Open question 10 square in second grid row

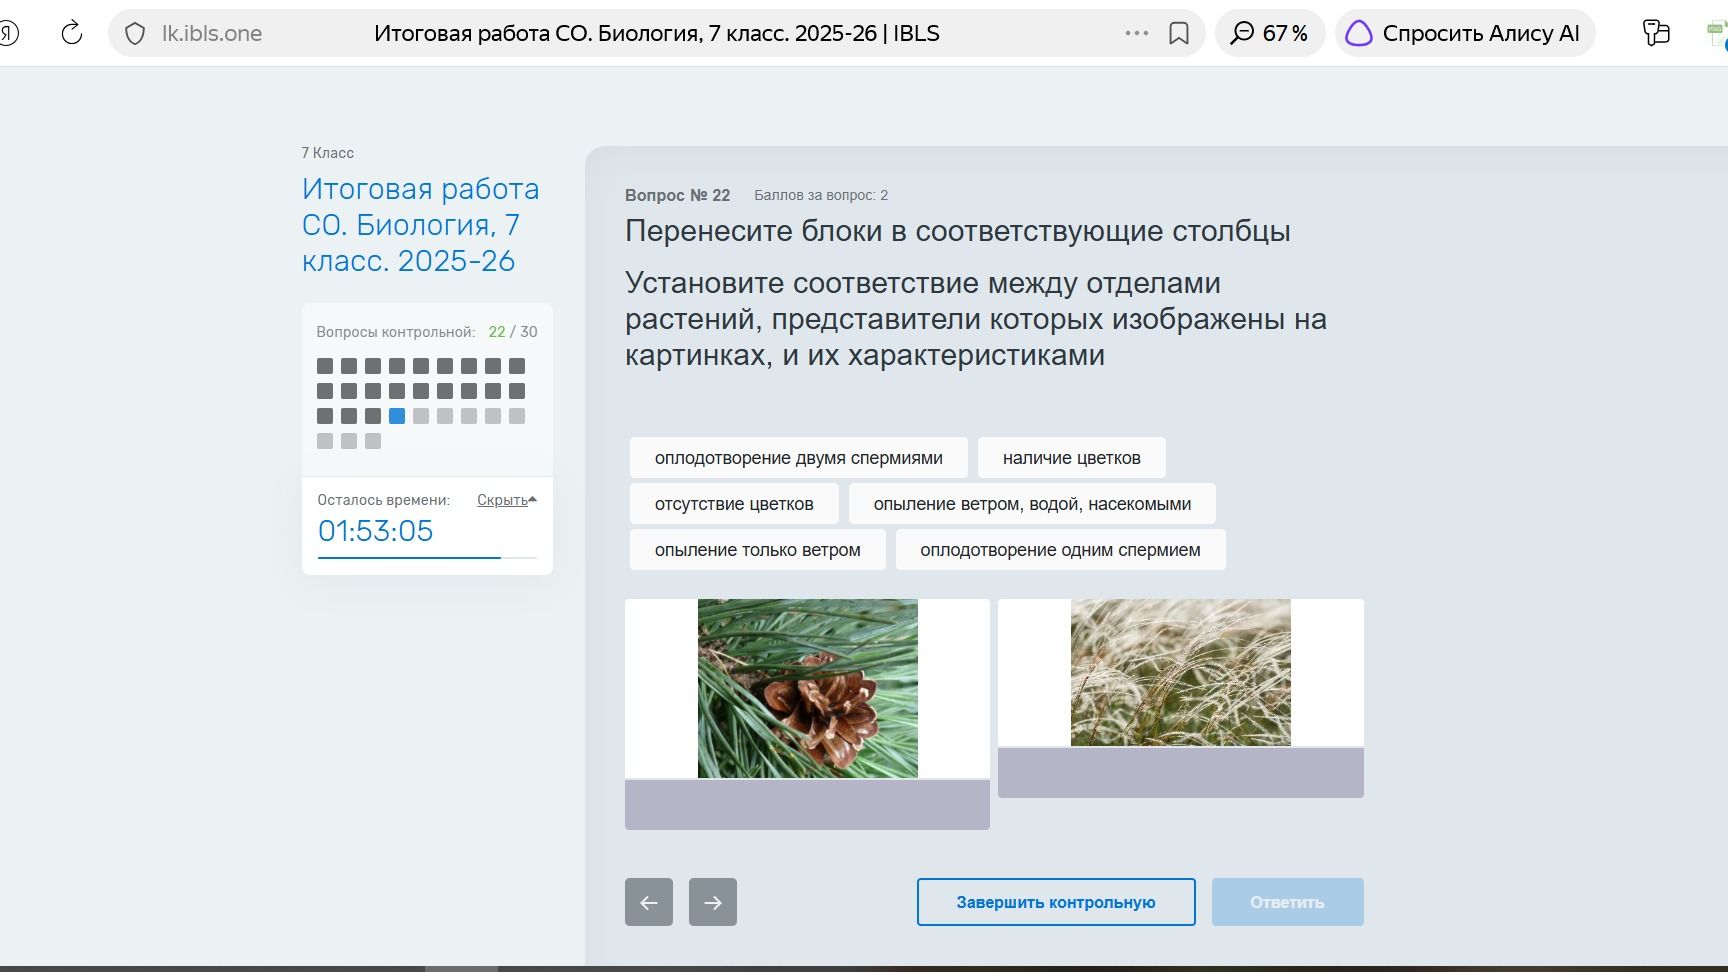pyautogui.click(x=325, y=391)
